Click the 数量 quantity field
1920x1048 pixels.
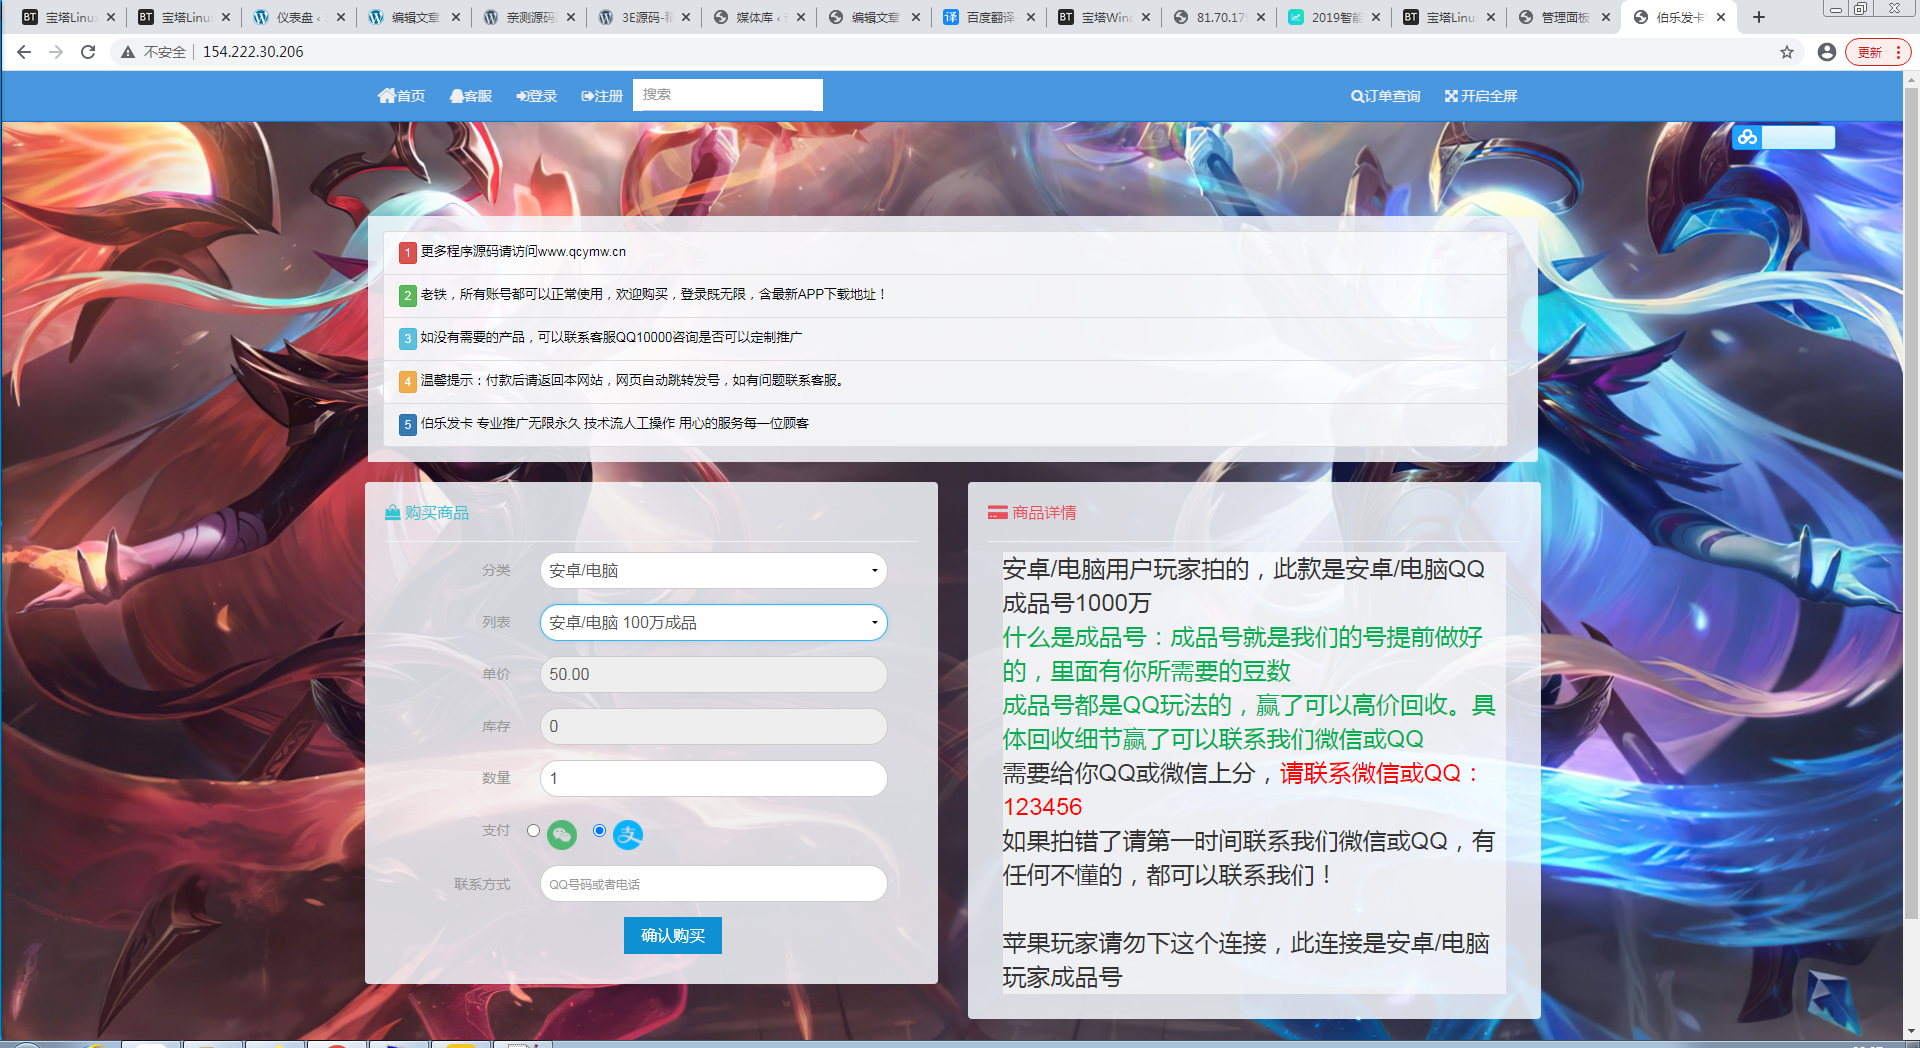[x=714, y=779]
